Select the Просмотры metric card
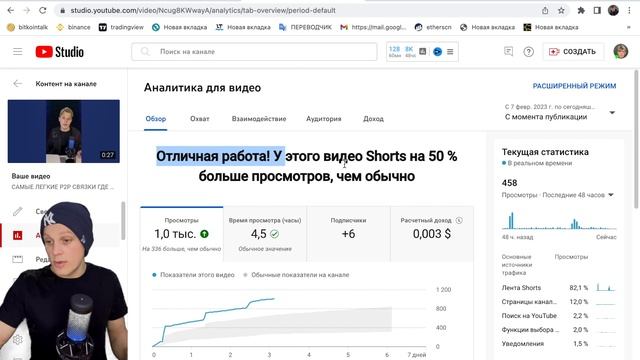This screenshot has width=640, height=360. [x=182, y=234]
